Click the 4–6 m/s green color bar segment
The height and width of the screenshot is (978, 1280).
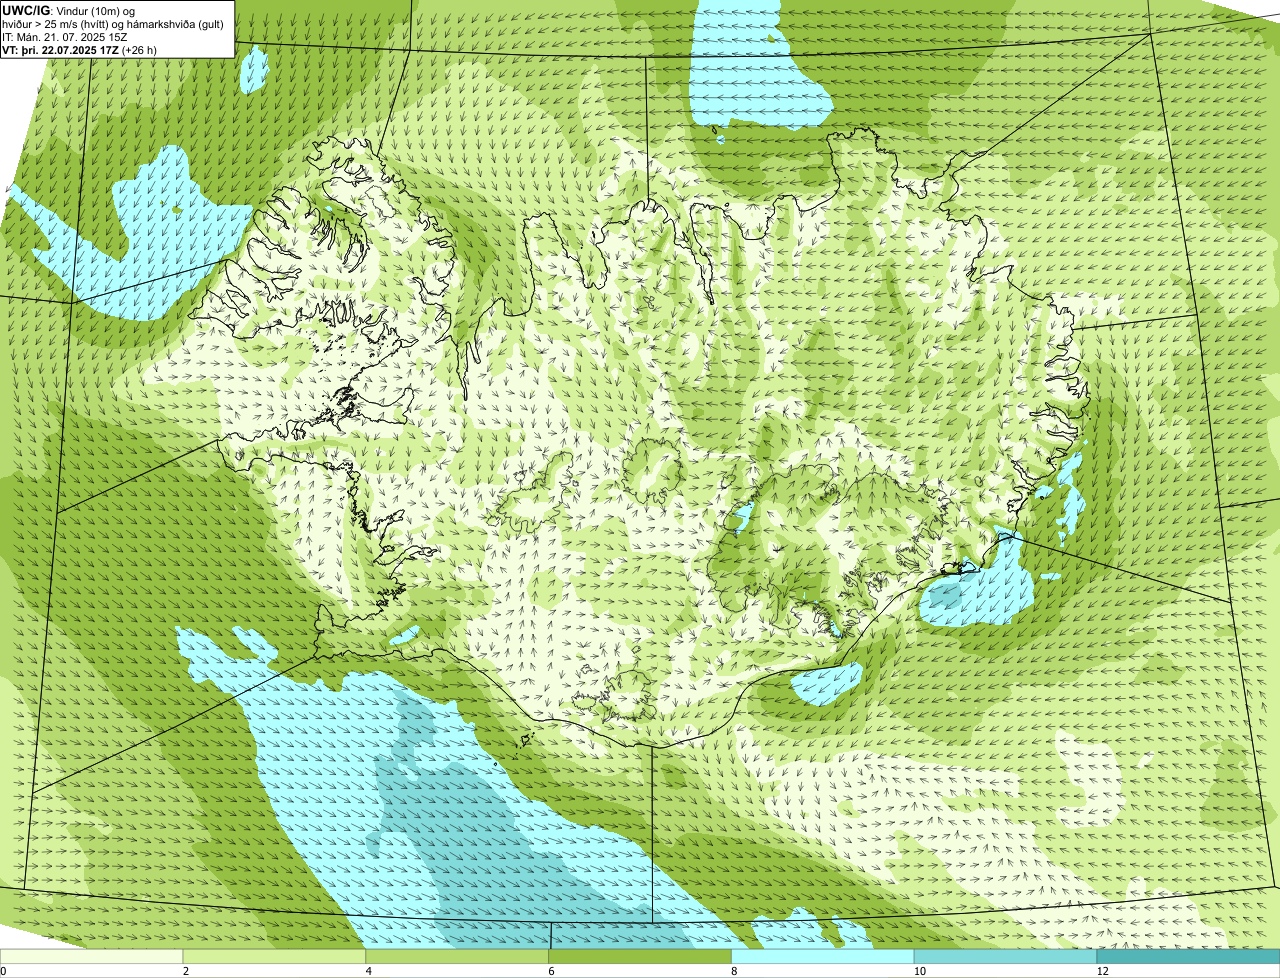(458, 956)
